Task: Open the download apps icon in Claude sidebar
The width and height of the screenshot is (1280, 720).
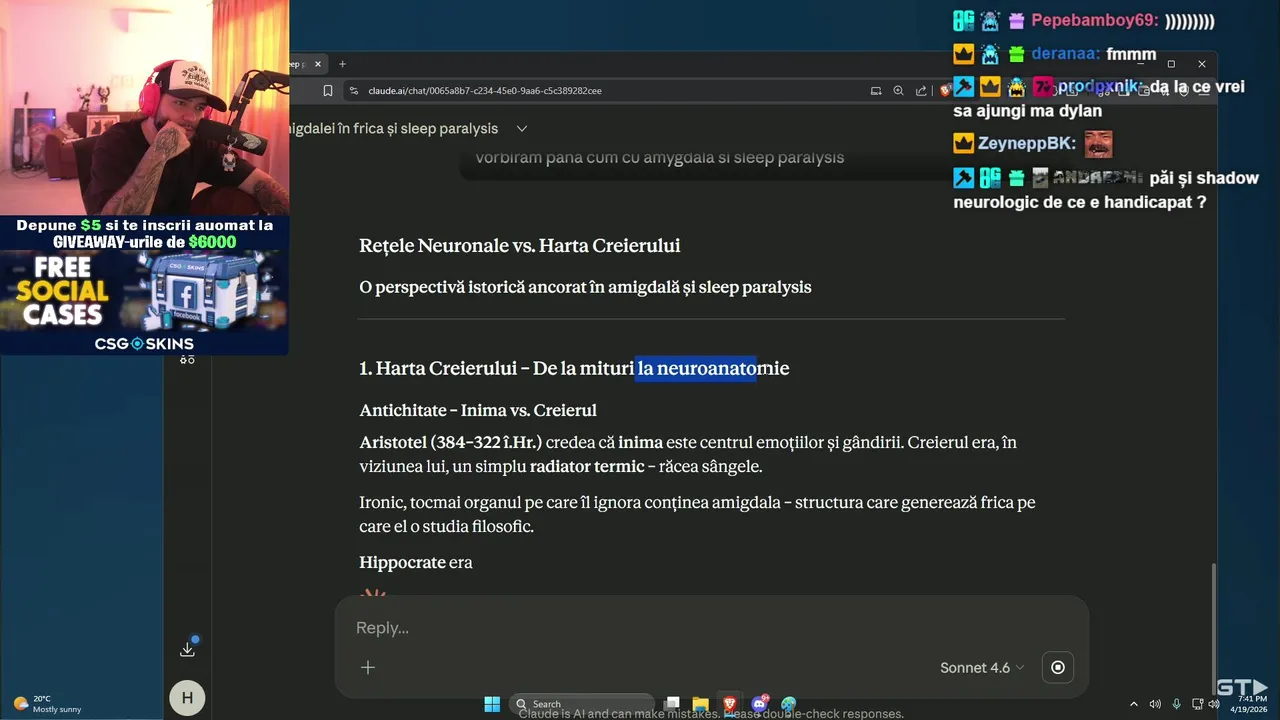Action: tap(187, 649)
